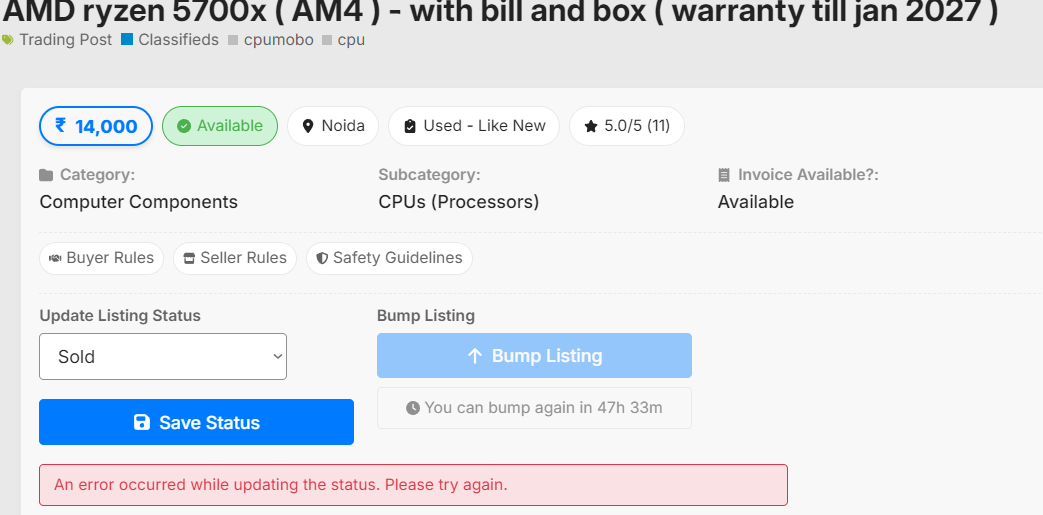Click the handshake icon on Buyer Rules
1043x515 pixels.
click(x=55, y=258)
